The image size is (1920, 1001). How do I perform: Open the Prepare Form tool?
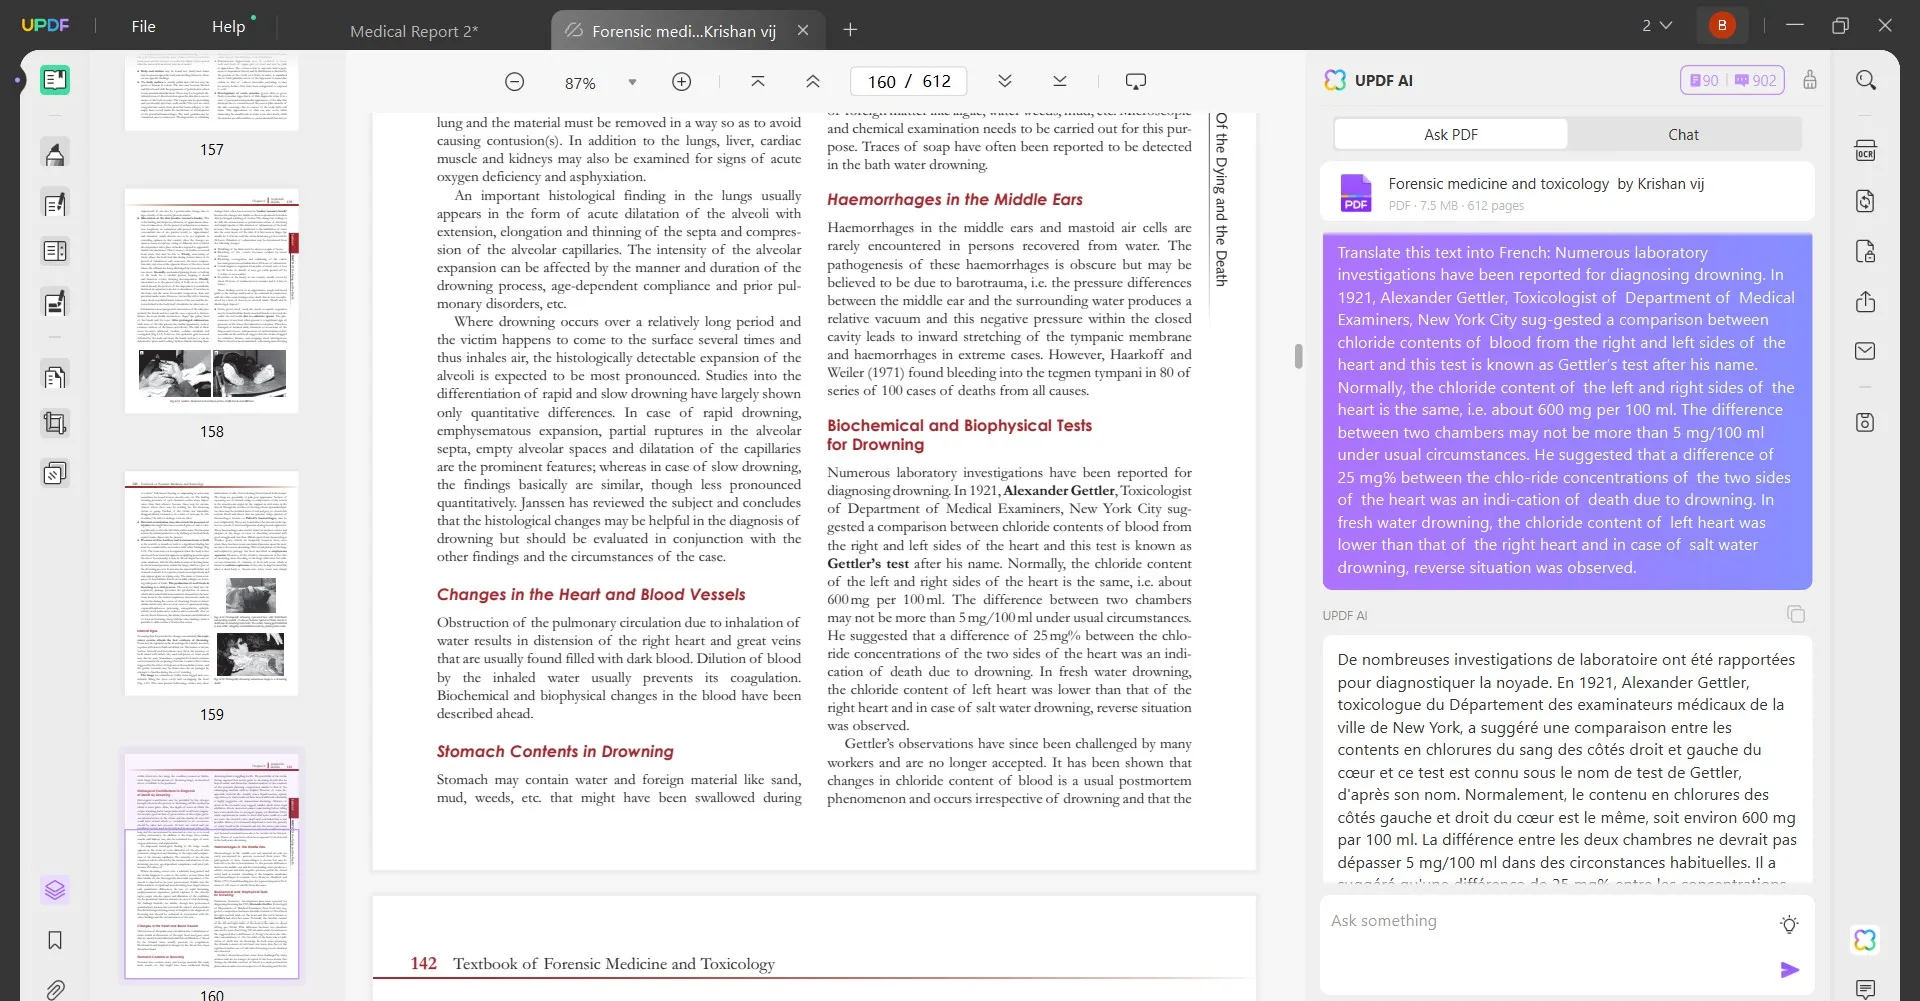55,251
